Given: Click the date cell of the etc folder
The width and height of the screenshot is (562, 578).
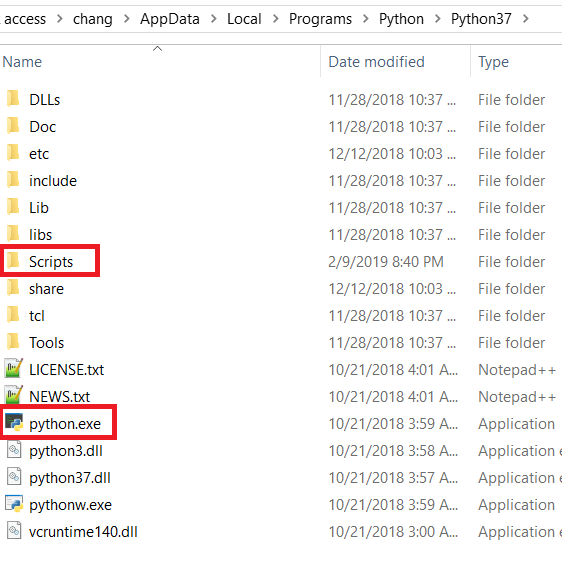Looking at the screenshot, I should pos(392,154).
